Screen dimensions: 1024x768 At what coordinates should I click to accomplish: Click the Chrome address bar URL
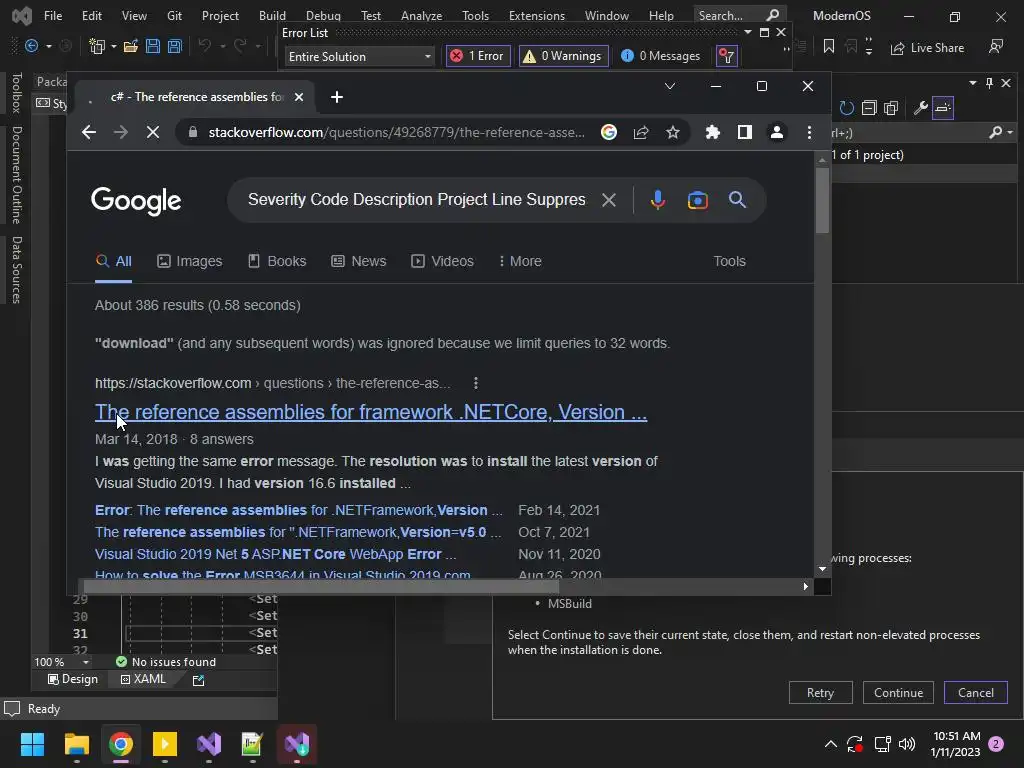pyautogui.click(x=396, y=133)
